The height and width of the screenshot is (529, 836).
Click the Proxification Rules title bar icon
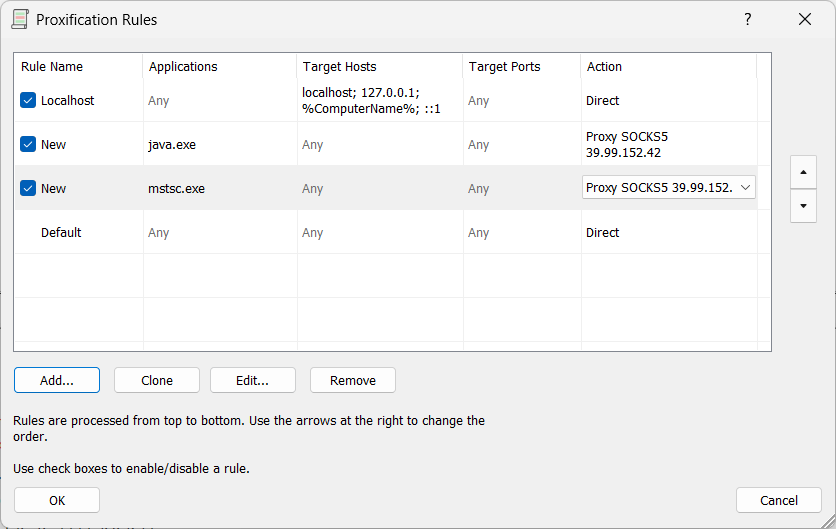pyautogui.click(x=20, y=19)
